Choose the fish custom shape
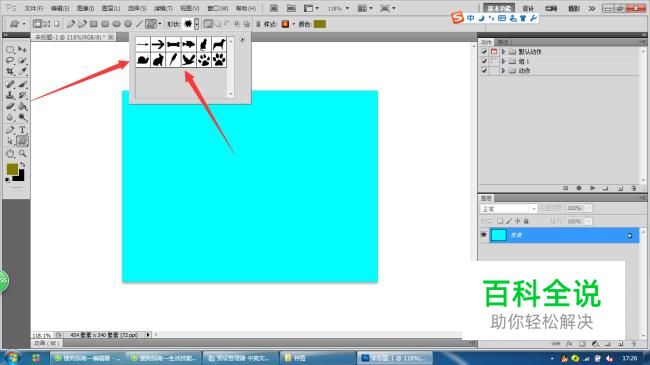The image size is (650, 365). pyautogui.click(x=189, y=44)
